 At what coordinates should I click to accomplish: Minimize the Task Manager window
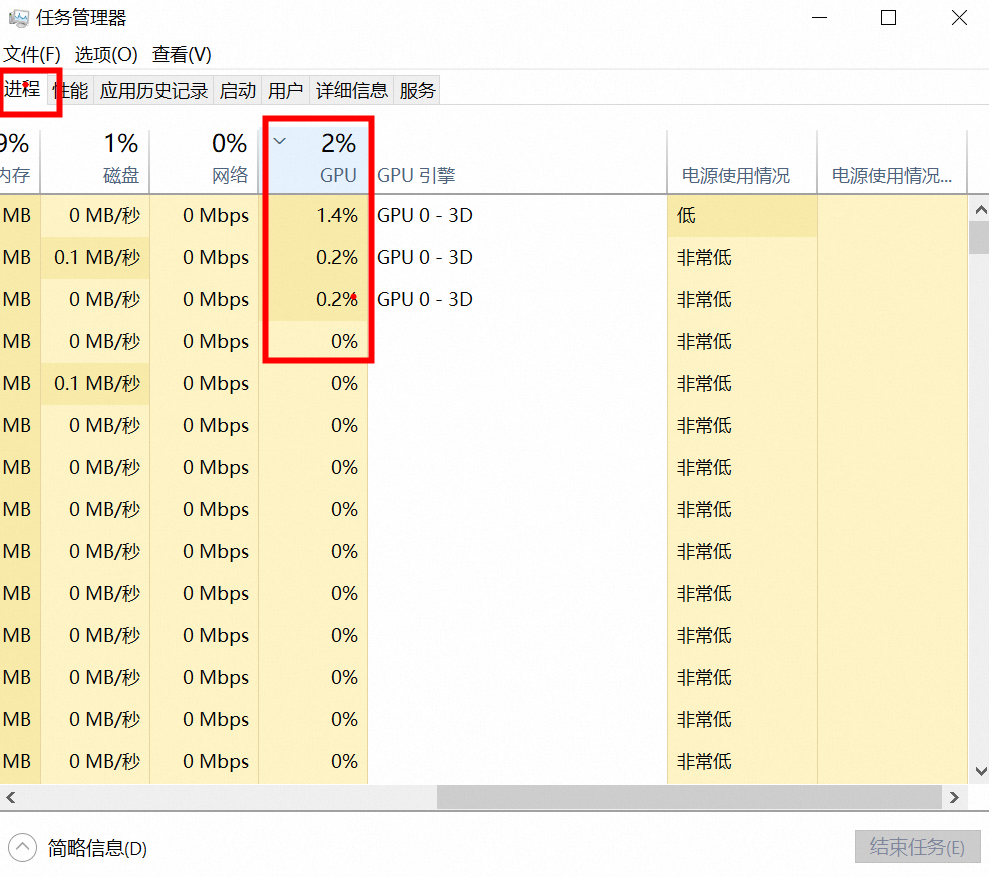pos(819,18)
